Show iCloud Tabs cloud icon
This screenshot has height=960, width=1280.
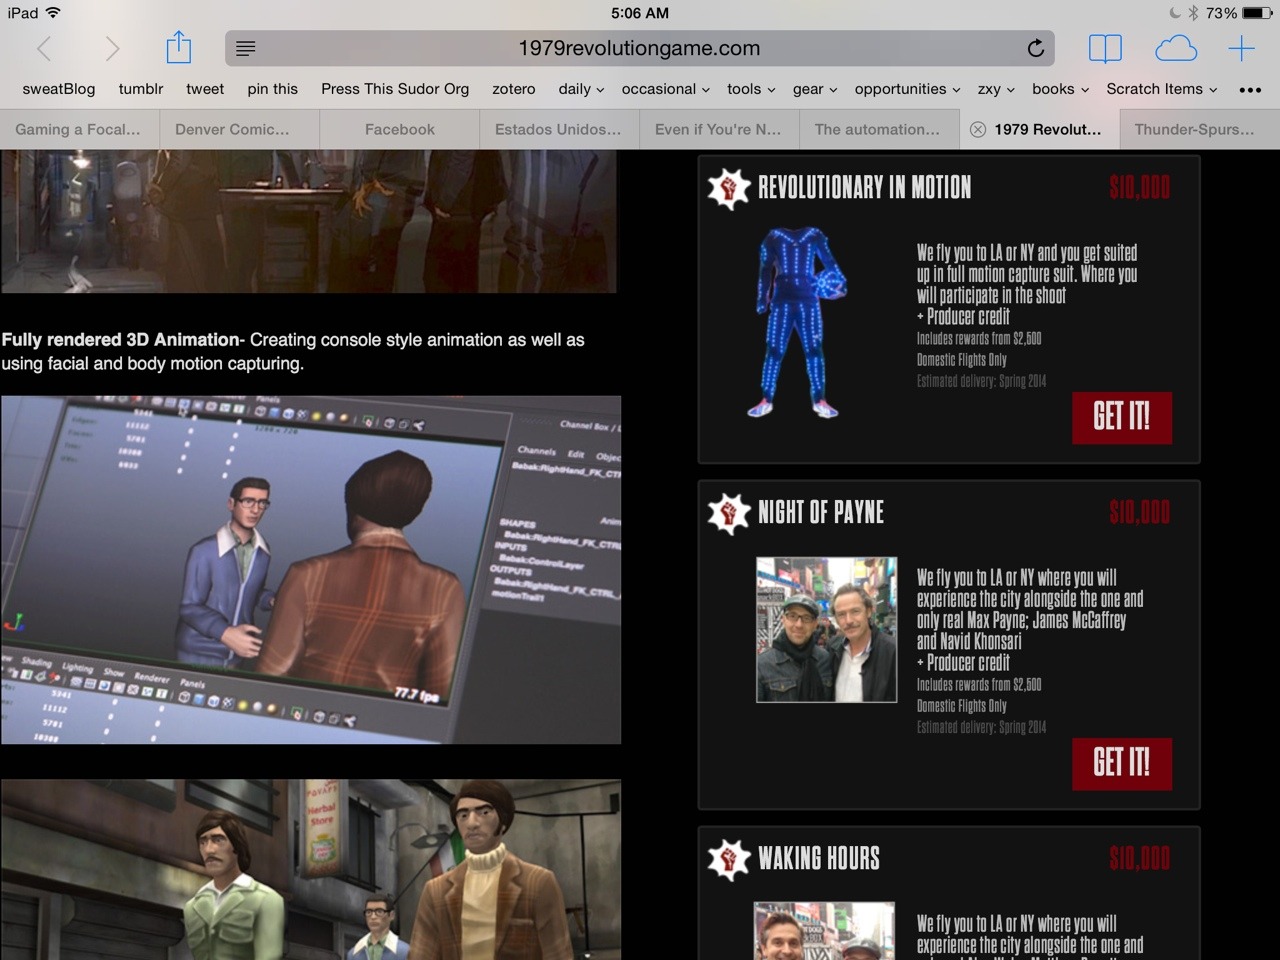click(1175, 48)
